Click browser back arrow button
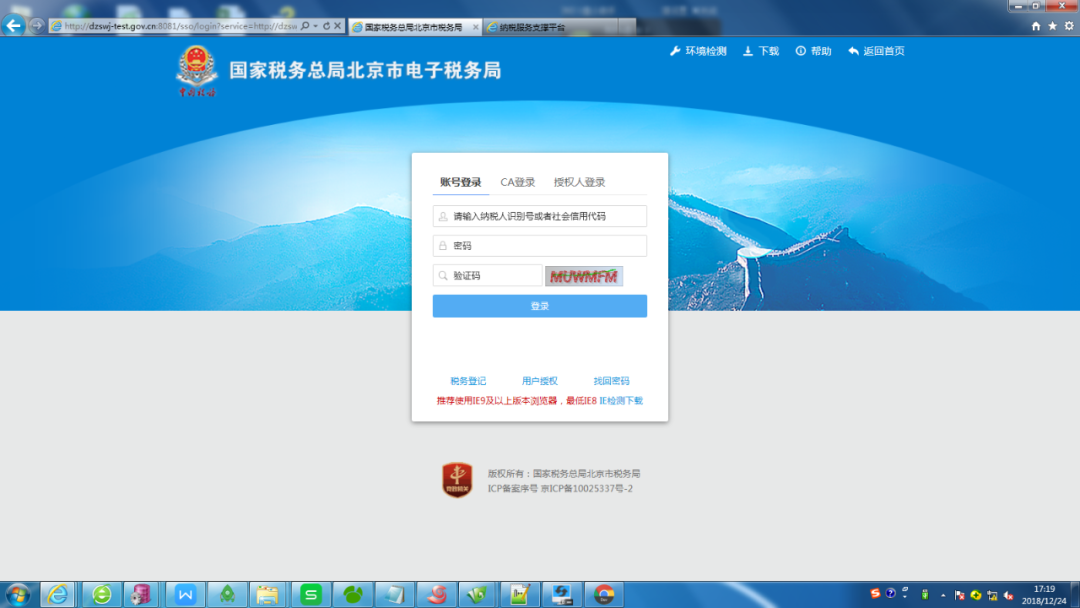The height and width of the screenshot is (608, 1080). coord(13,25)
